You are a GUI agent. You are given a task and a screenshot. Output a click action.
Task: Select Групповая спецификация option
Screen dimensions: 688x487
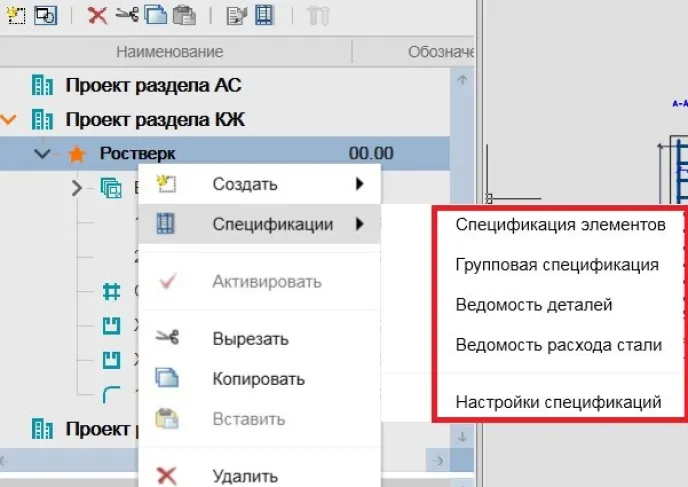[556, 265]
